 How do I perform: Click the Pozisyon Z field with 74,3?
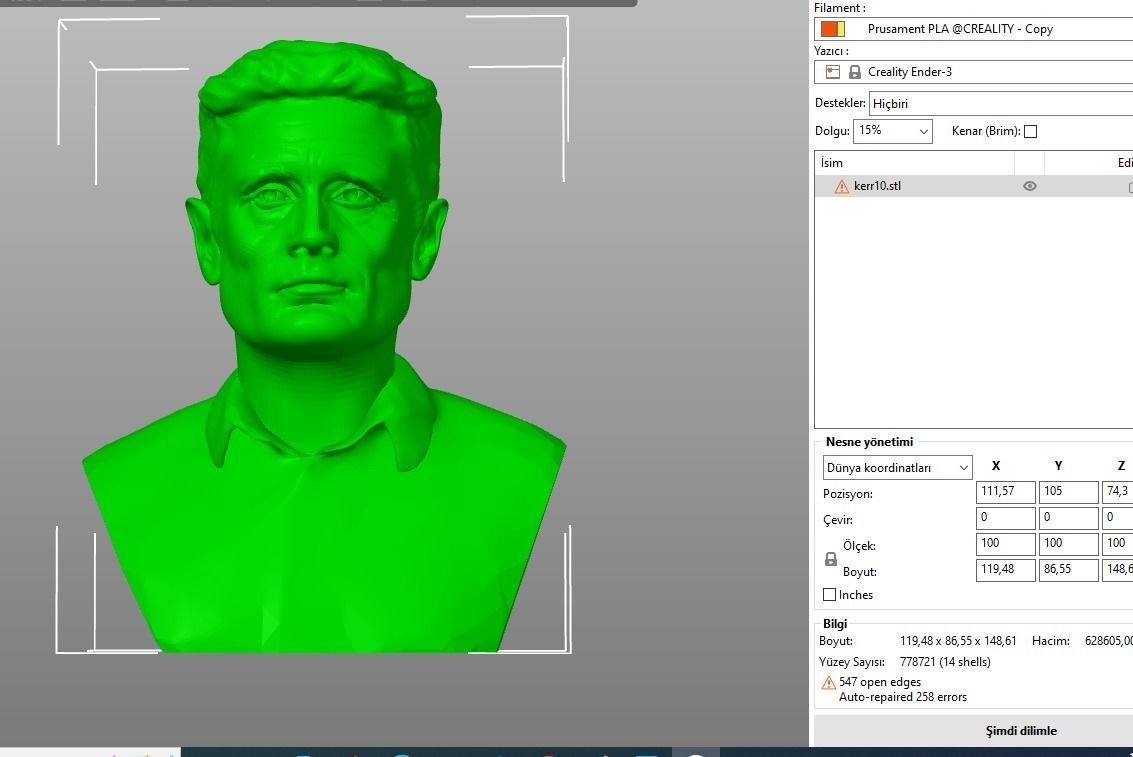[1117, 492]
